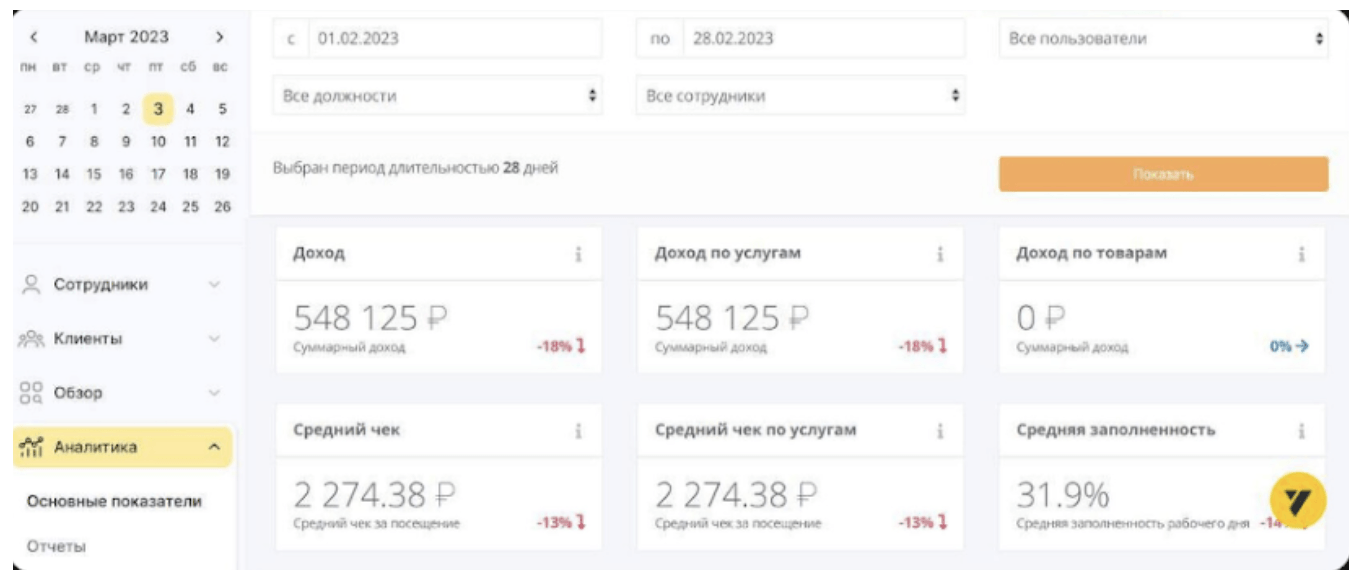The image size is (1353, 570).
Task: Open Основные показатели menu item
Action: pos(114,501)
